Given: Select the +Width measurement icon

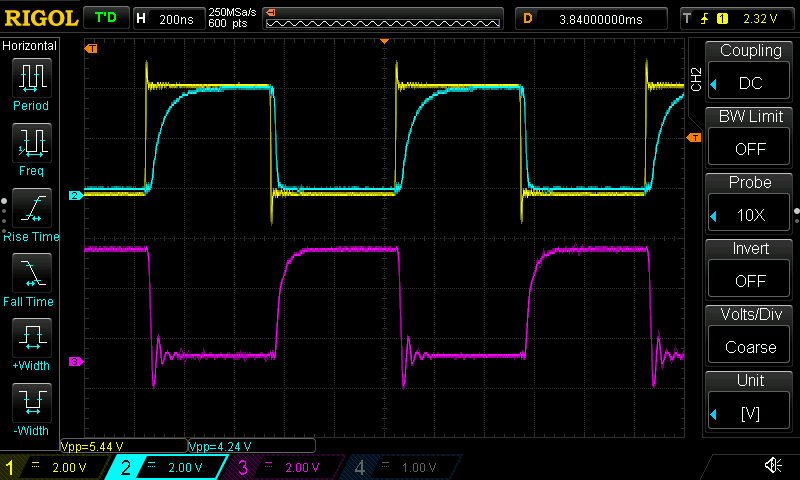Looking at the screenshot, I should pos(31,340).
